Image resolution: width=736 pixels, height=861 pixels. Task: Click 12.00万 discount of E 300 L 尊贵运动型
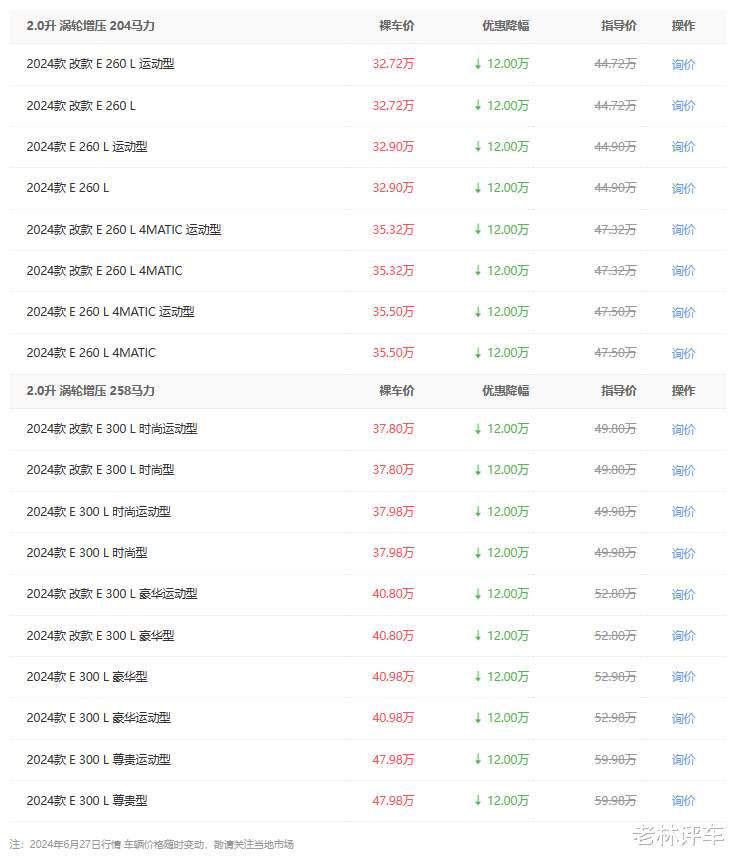coord(502,759)
